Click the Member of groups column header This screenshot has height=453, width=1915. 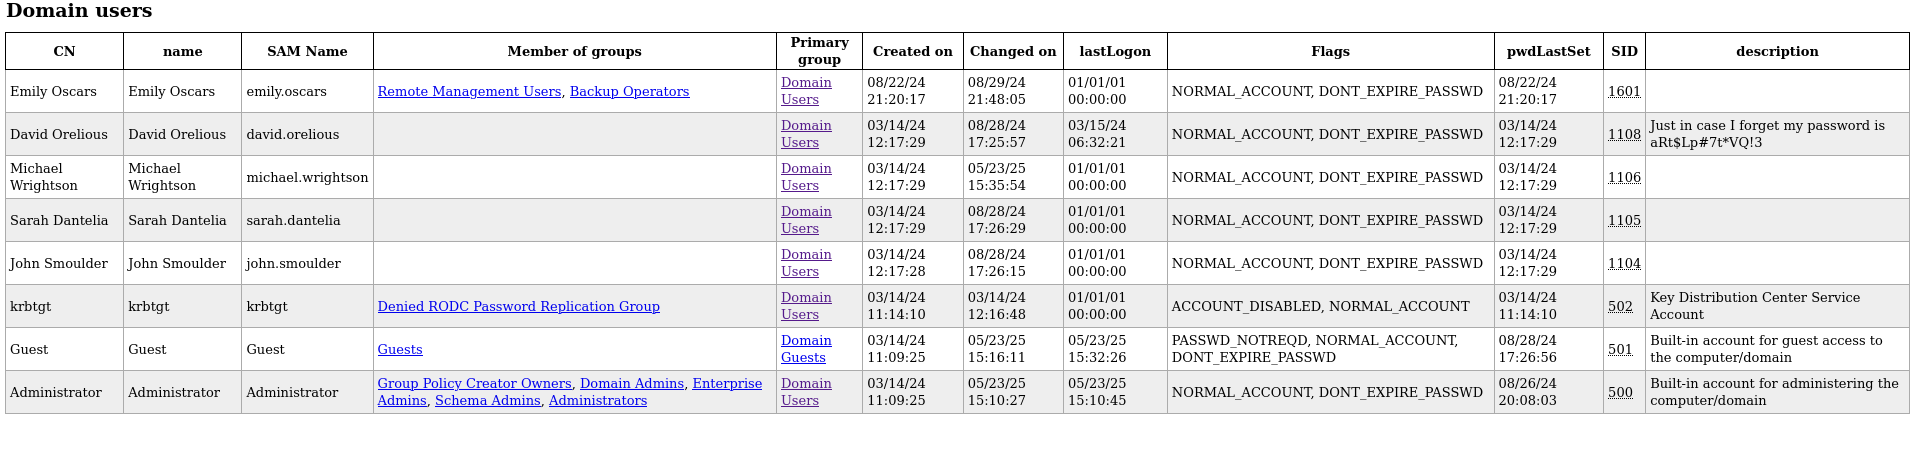(x=574, y=52)
